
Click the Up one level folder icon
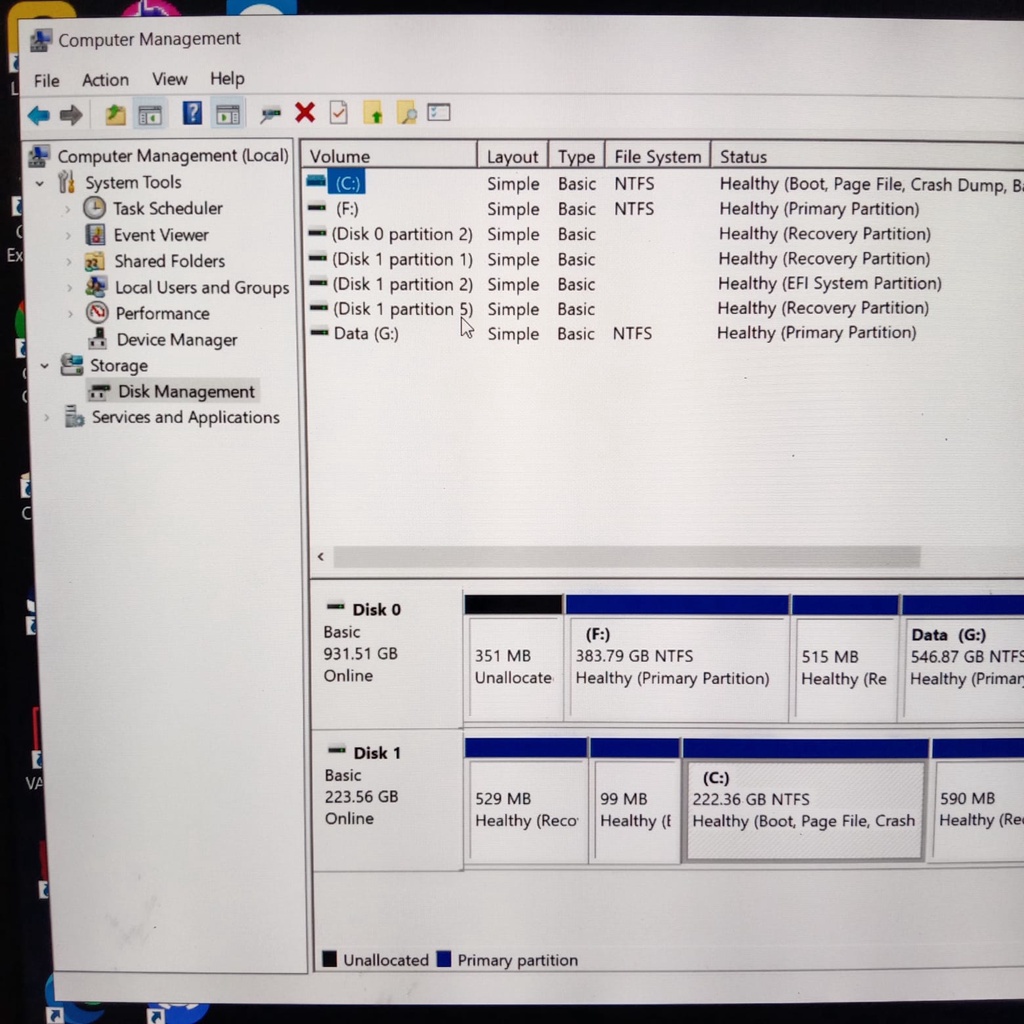click(116, 115)
